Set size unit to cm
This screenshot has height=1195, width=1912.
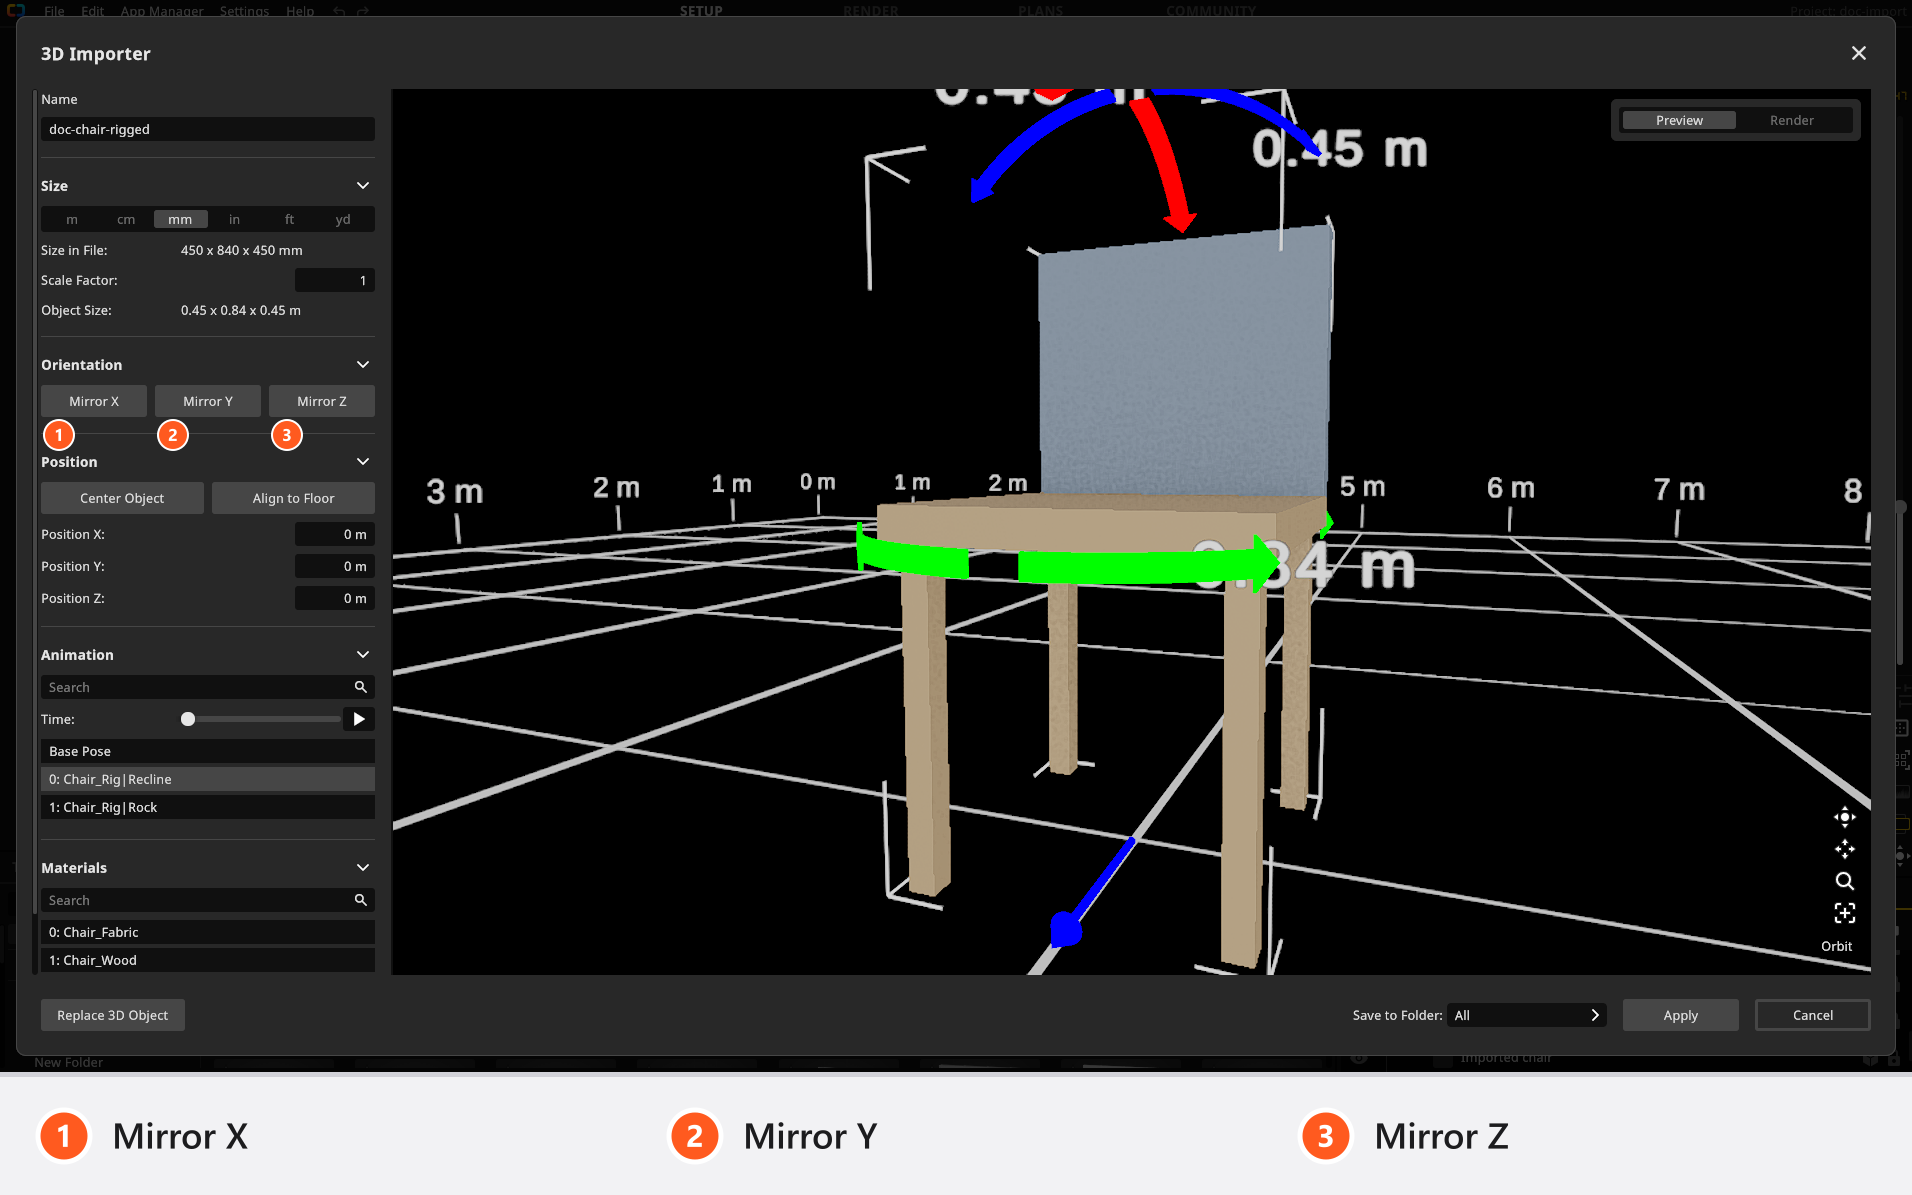pos(126,219)
